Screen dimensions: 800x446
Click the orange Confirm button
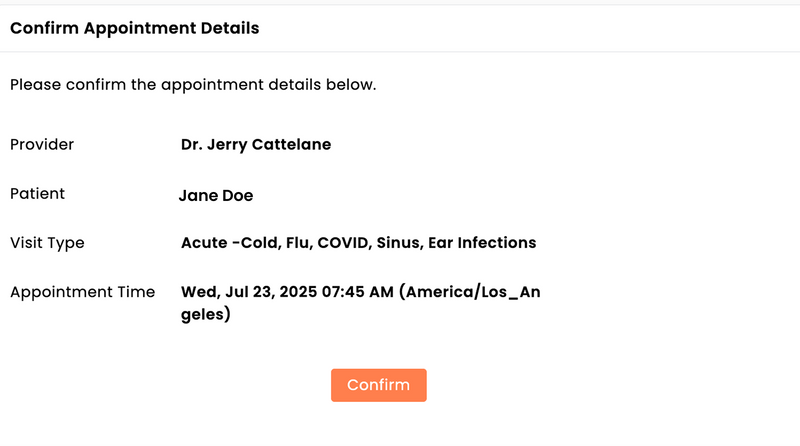tap(378, 385)
